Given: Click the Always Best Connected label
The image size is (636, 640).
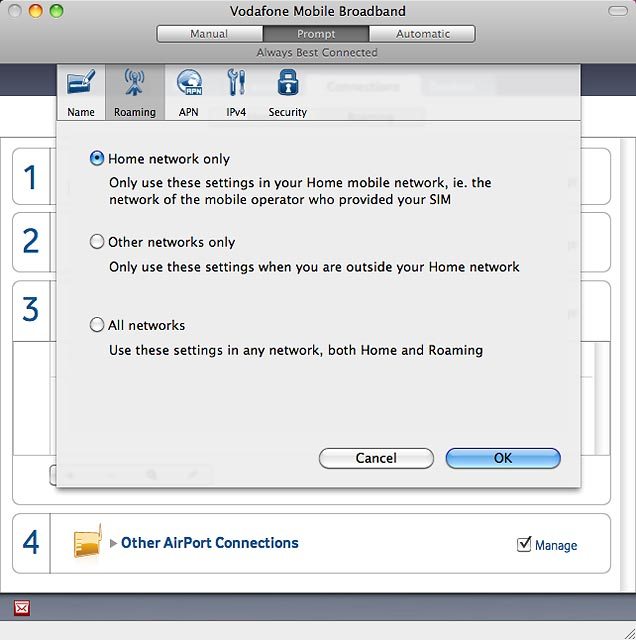Looking at the screenshot, I should tap(317, 53).
